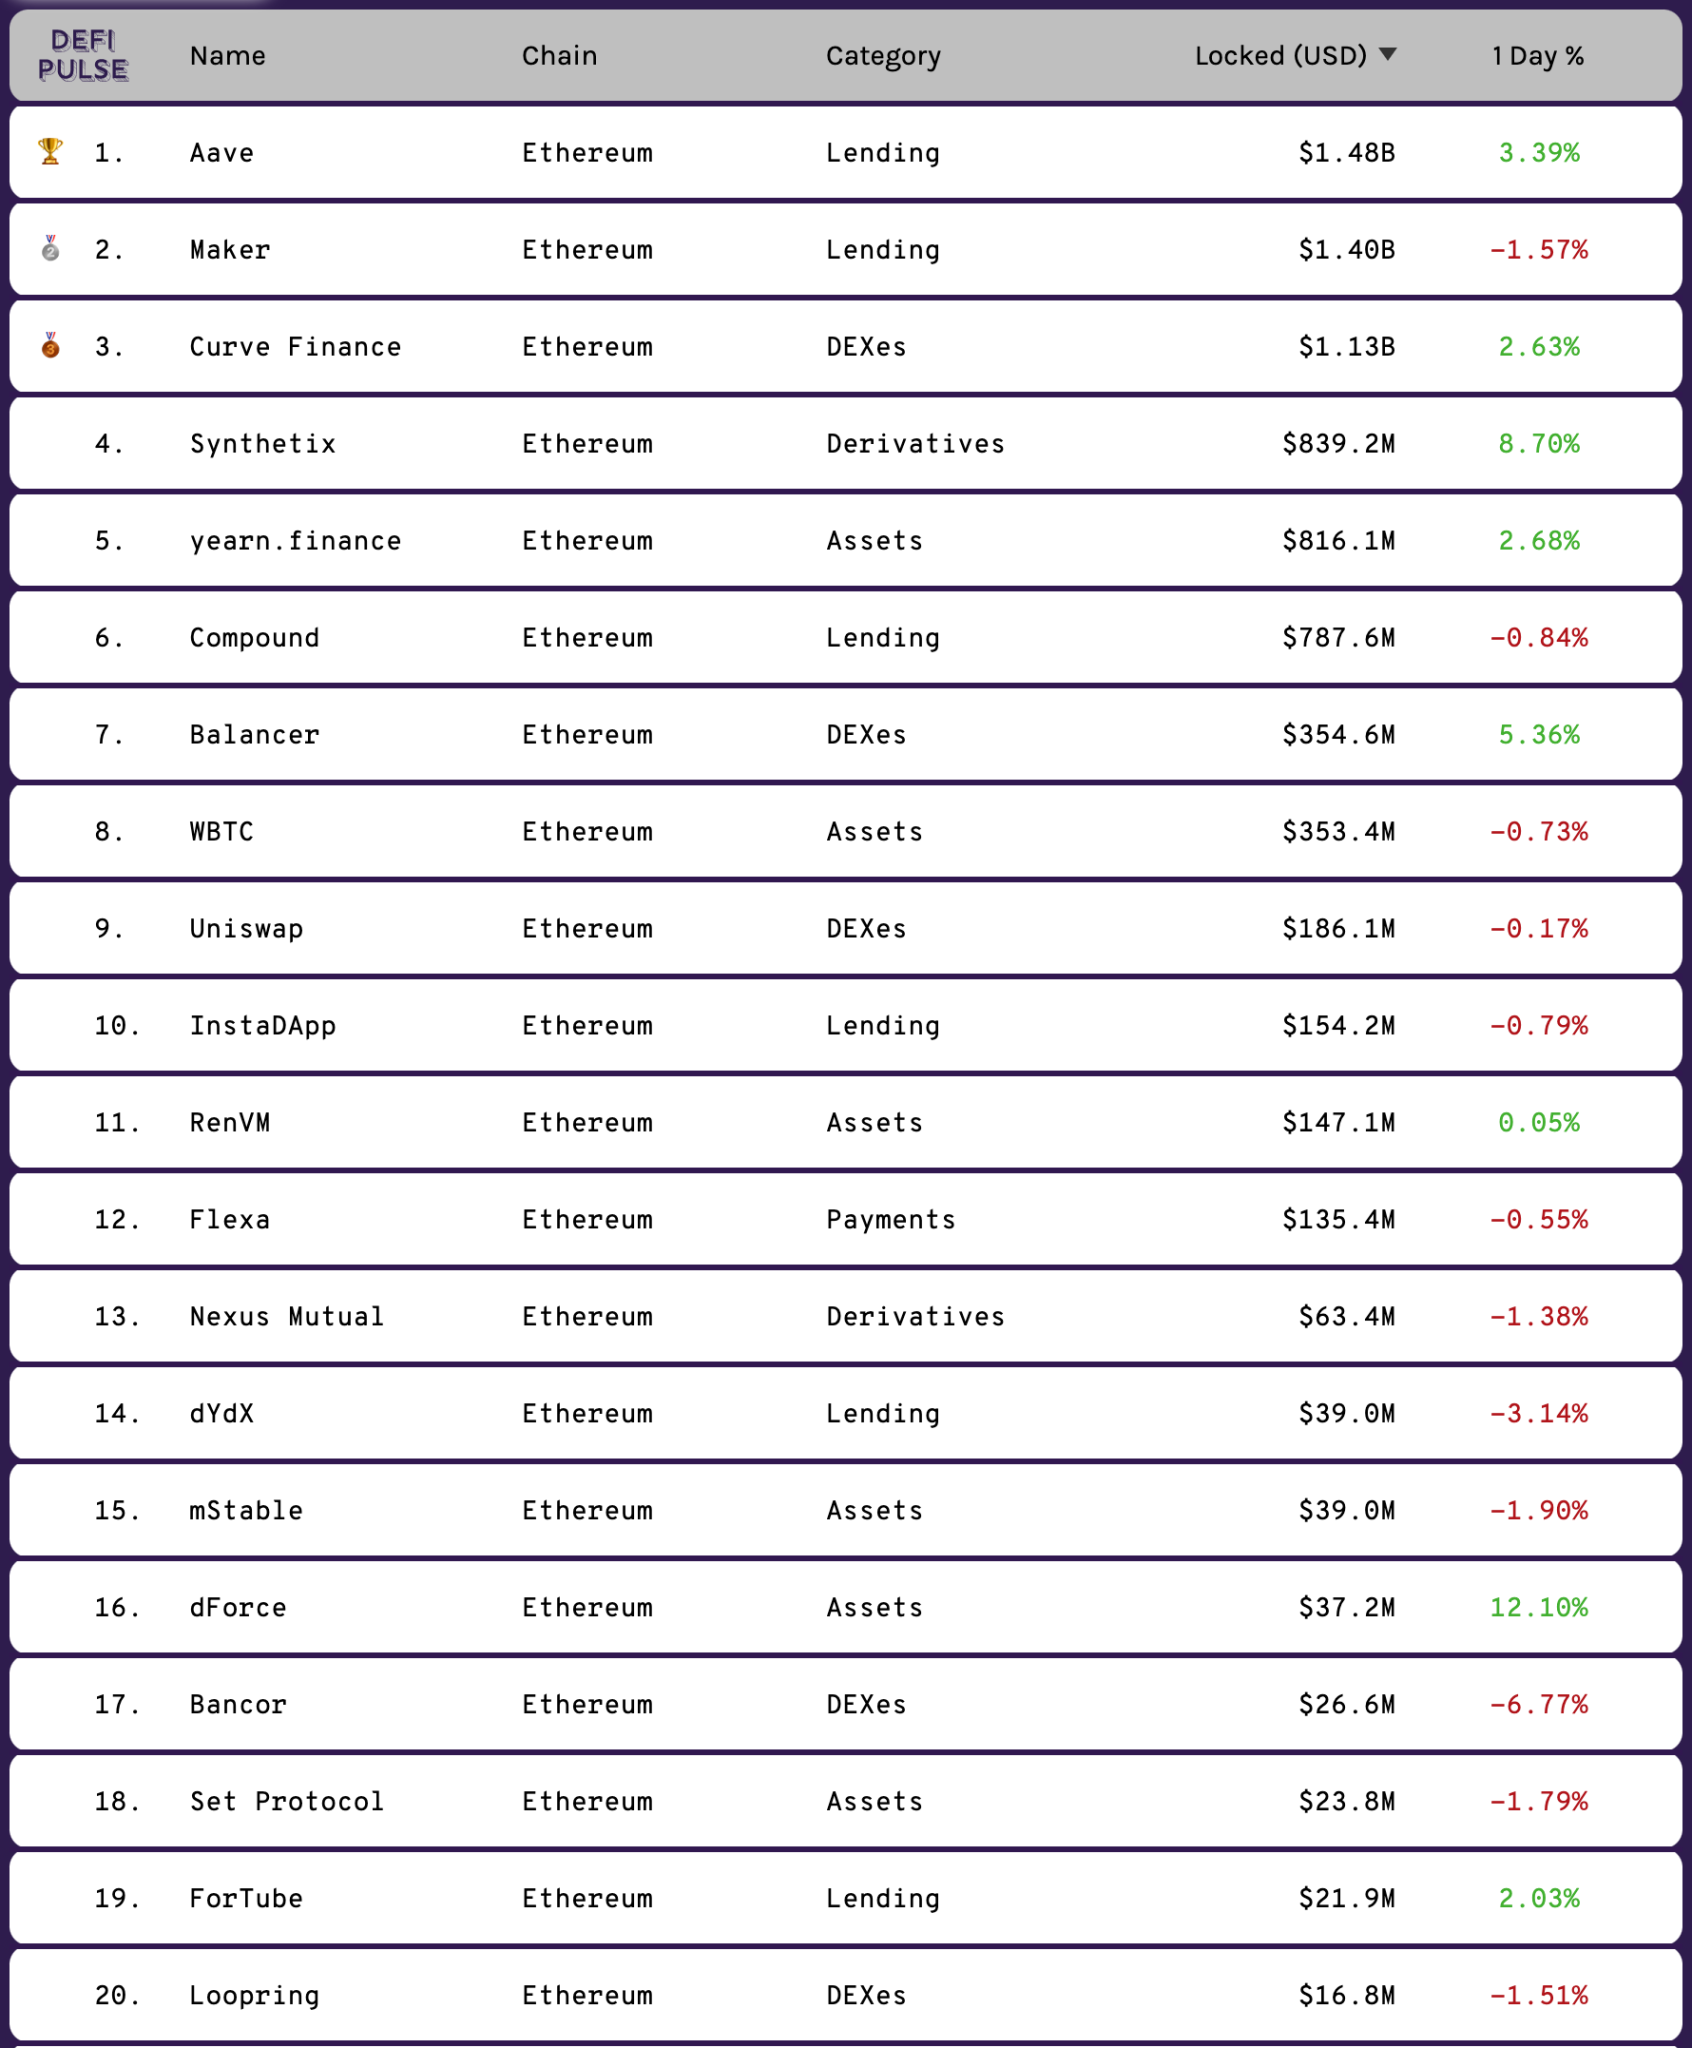Open the Uniswap project link
The image size is (1692, 2048).
coord(247,928)
